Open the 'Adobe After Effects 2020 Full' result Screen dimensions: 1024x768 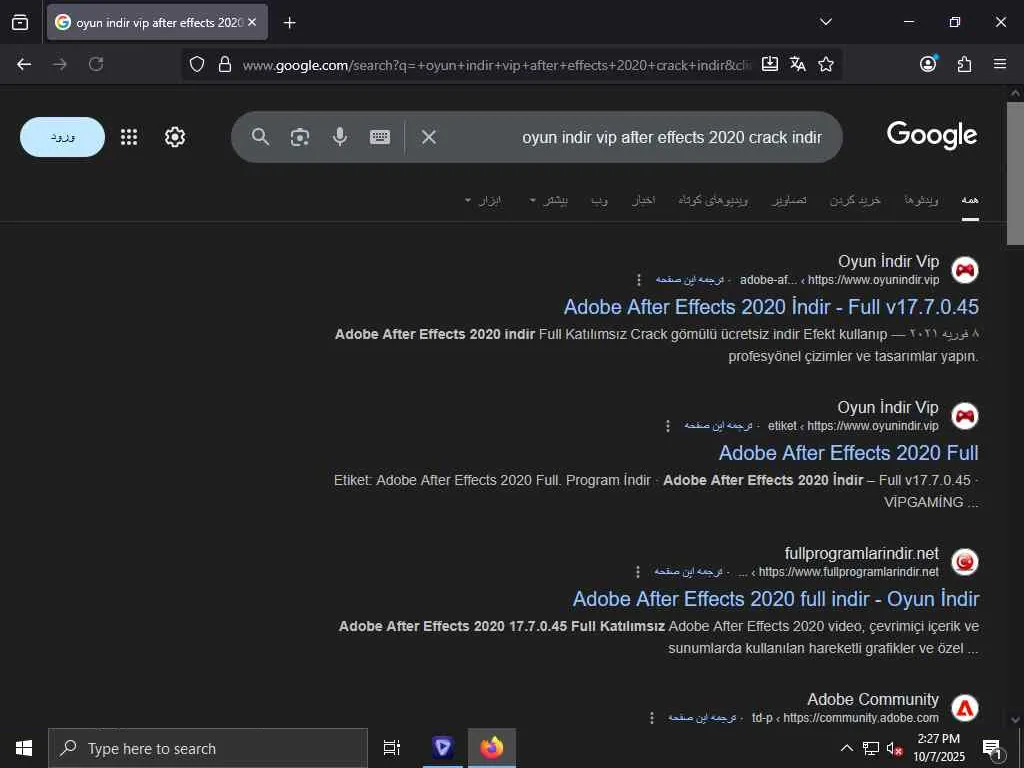tap(848, 453)
